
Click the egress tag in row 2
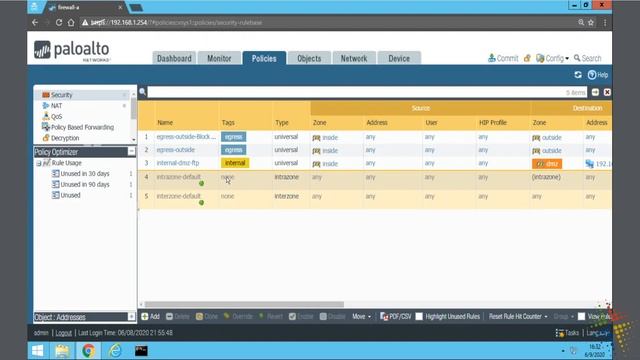(233, 150)
